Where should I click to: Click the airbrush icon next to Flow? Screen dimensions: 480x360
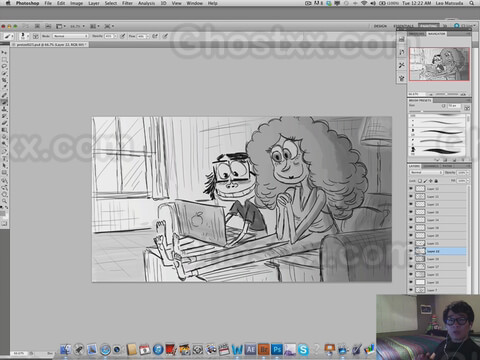(x=155, y=36)
